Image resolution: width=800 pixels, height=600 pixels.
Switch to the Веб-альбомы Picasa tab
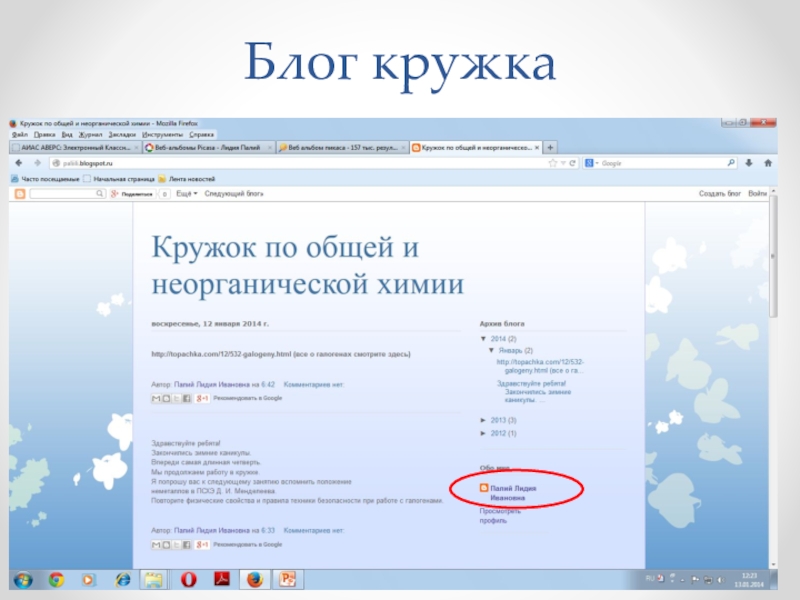tap(207, 147)
